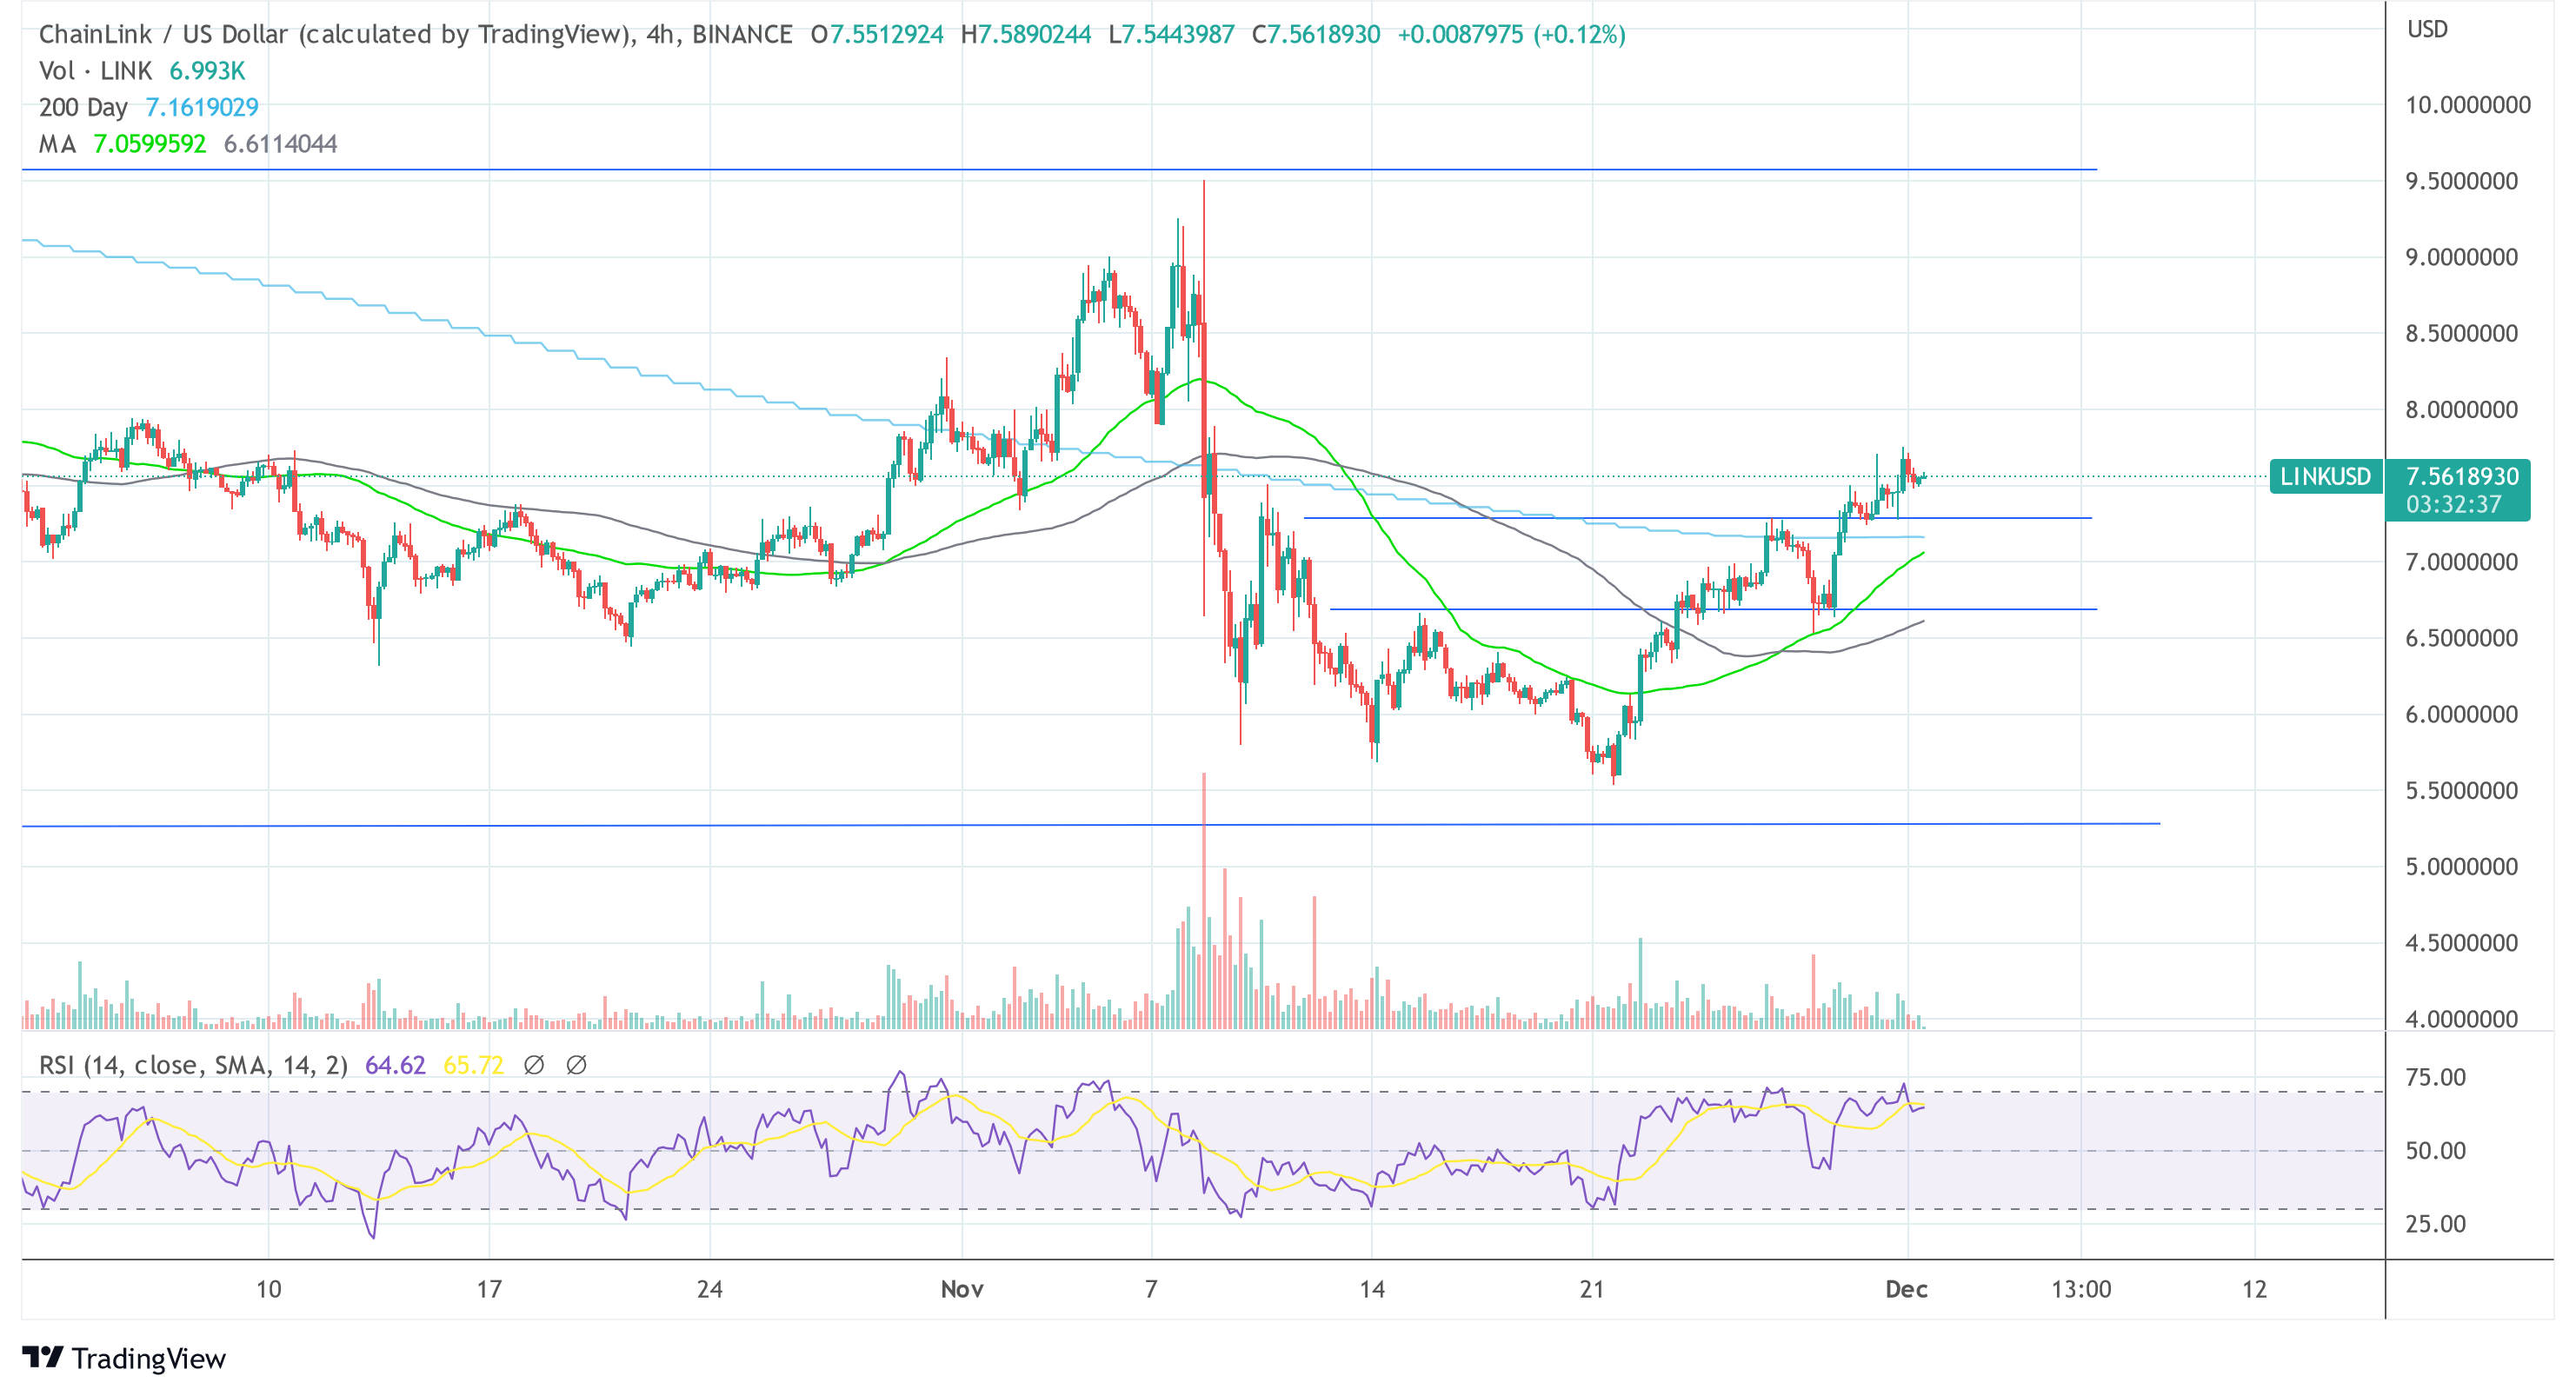Click the 6.0000000 price axis label

click(2461, 714)
